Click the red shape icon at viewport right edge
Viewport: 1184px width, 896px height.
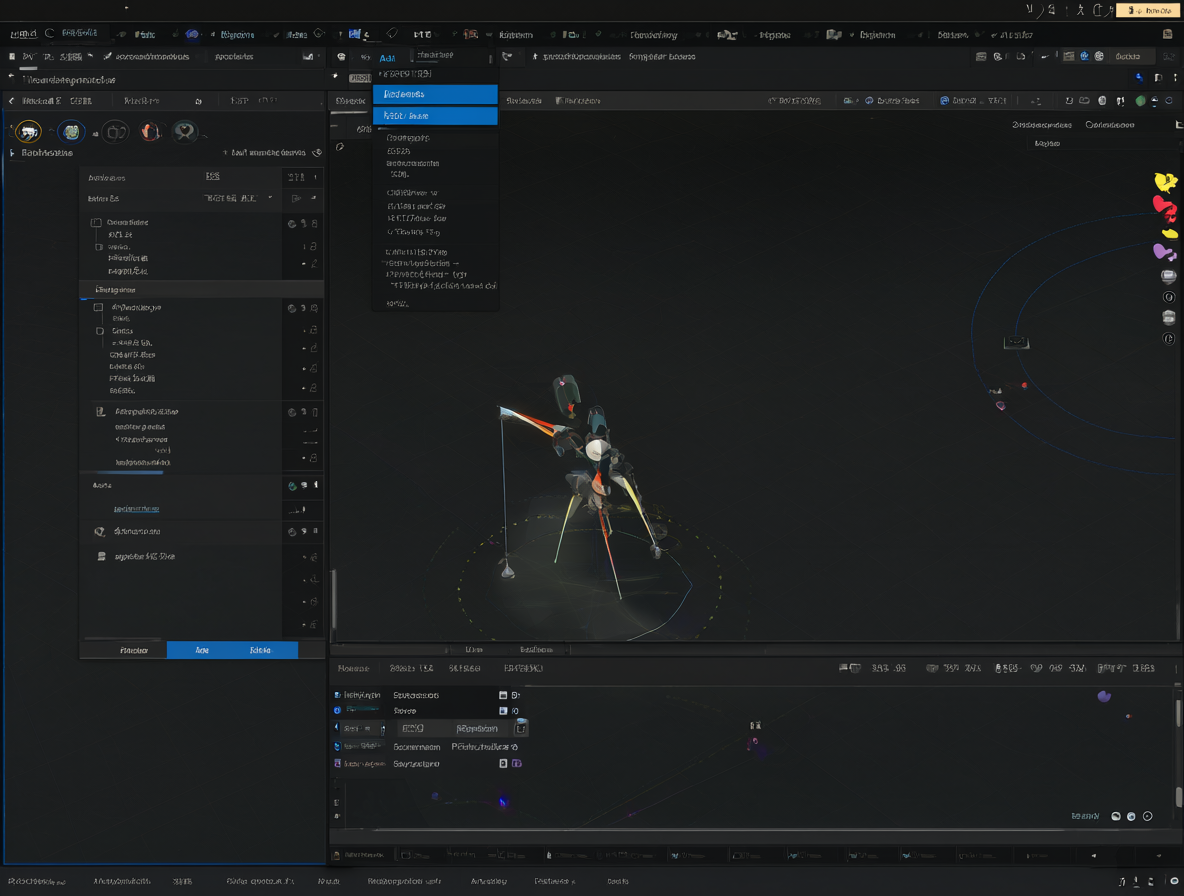coord(1164,207)
